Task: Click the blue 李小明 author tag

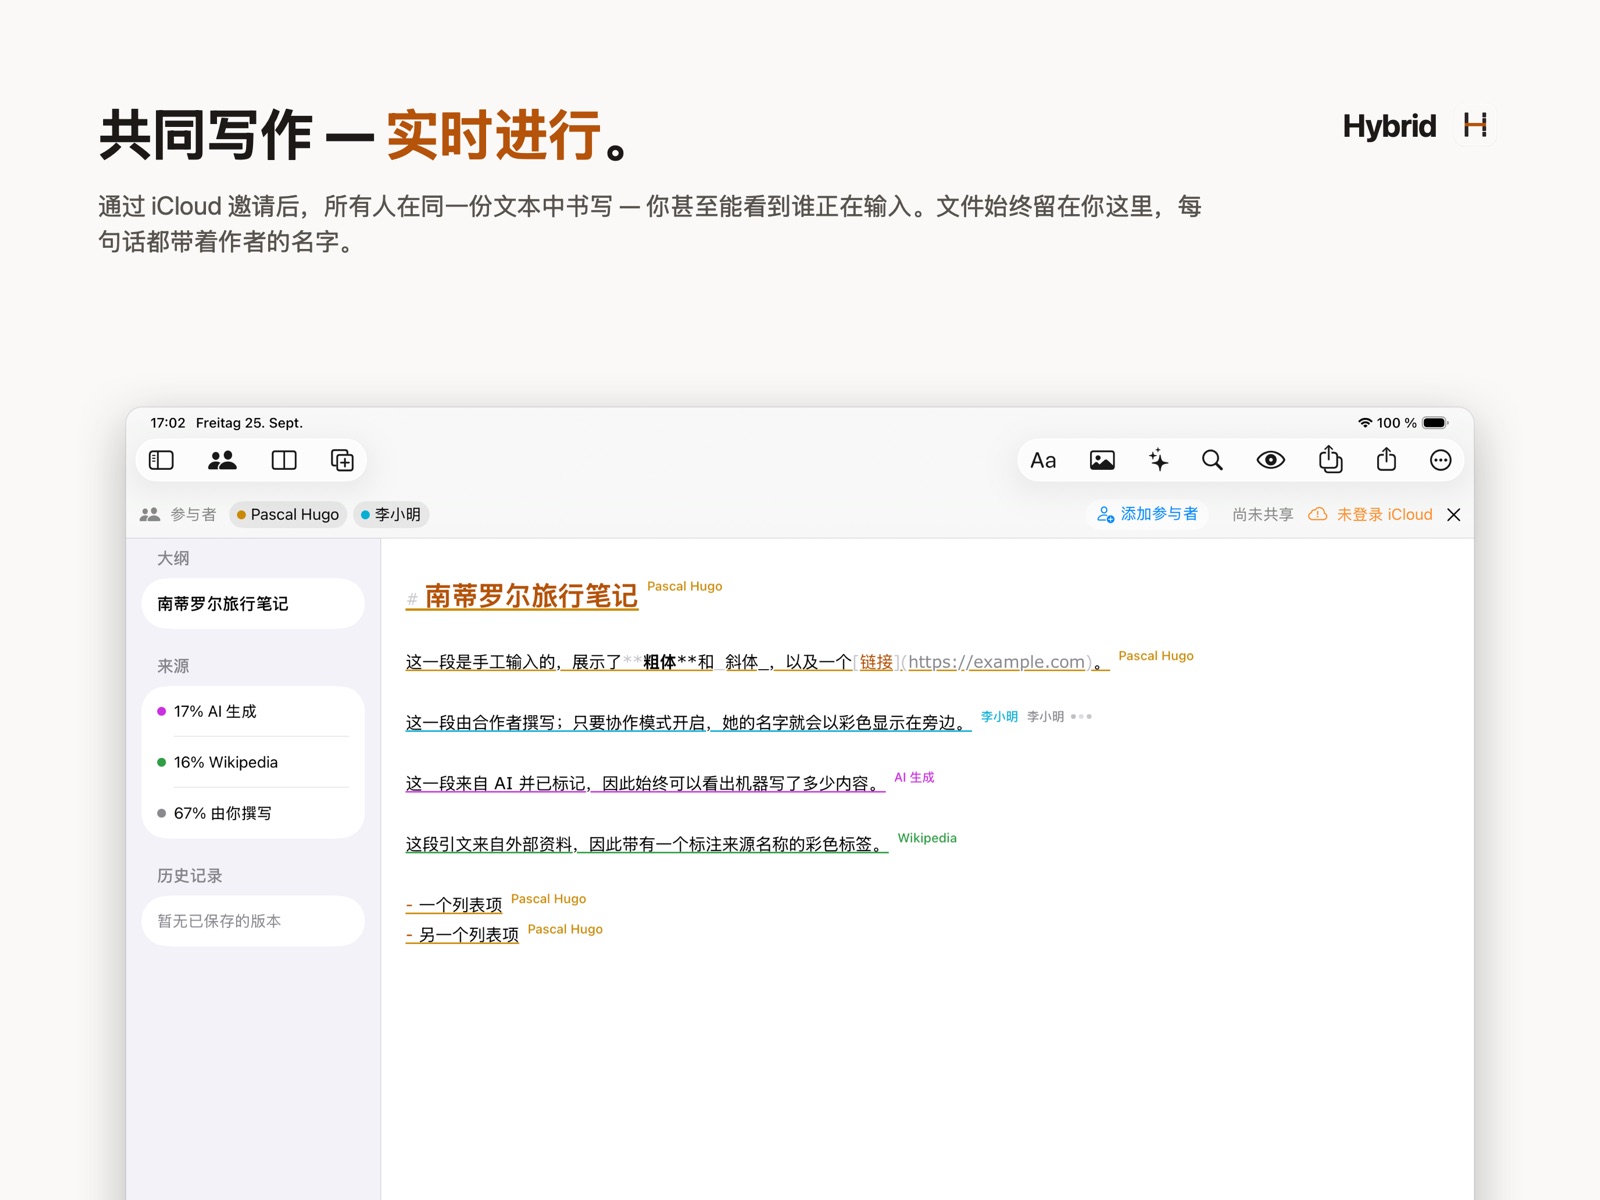Action: click(999, 716)
